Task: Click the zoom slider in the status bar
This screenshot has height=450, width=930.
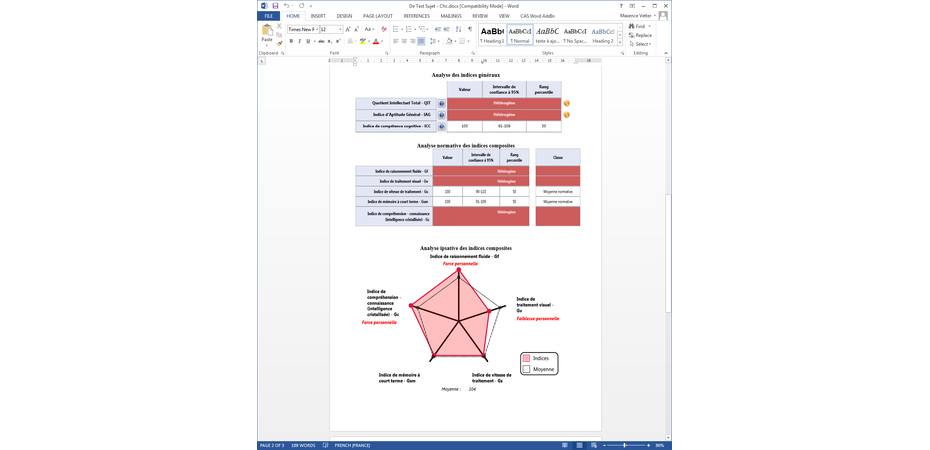Action: pyautogui.click(x=625, y=445)
